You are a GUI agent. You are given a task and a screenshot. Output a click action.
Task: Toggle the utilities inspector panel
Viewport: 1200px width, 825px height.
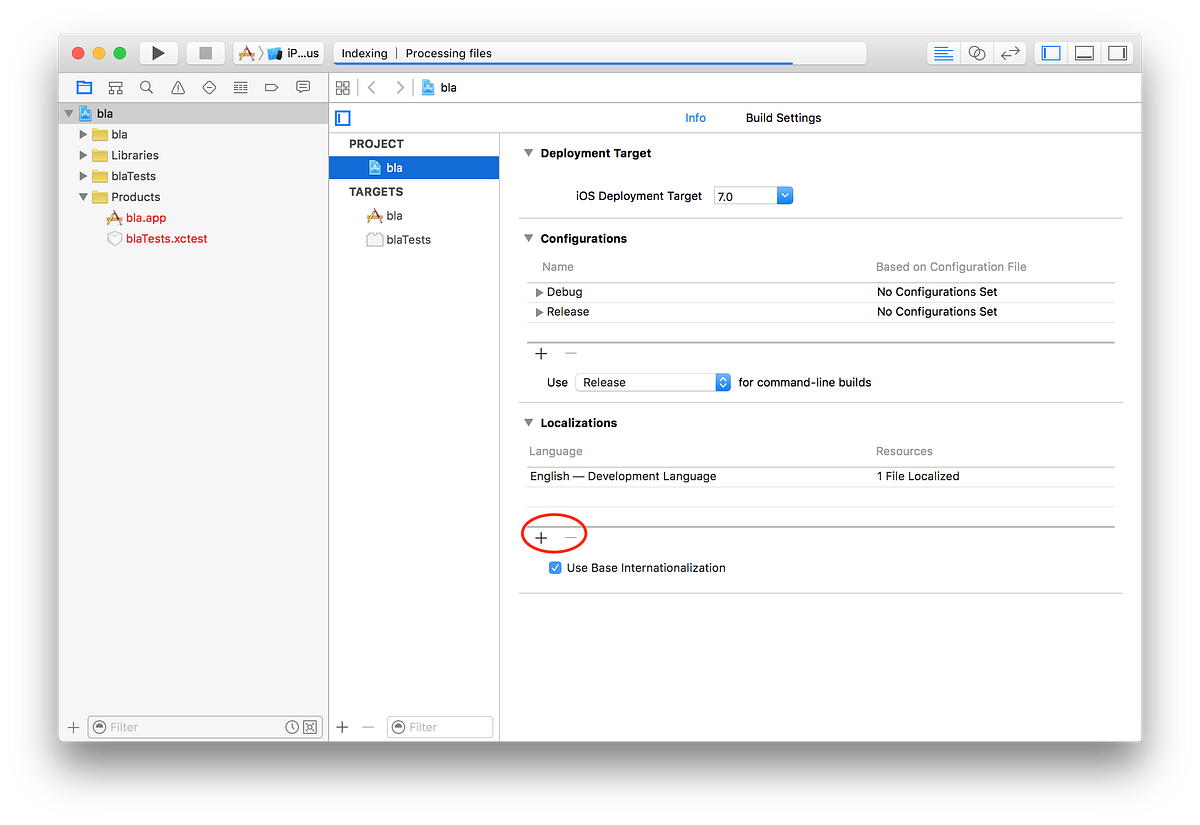tap(1118, 52)
